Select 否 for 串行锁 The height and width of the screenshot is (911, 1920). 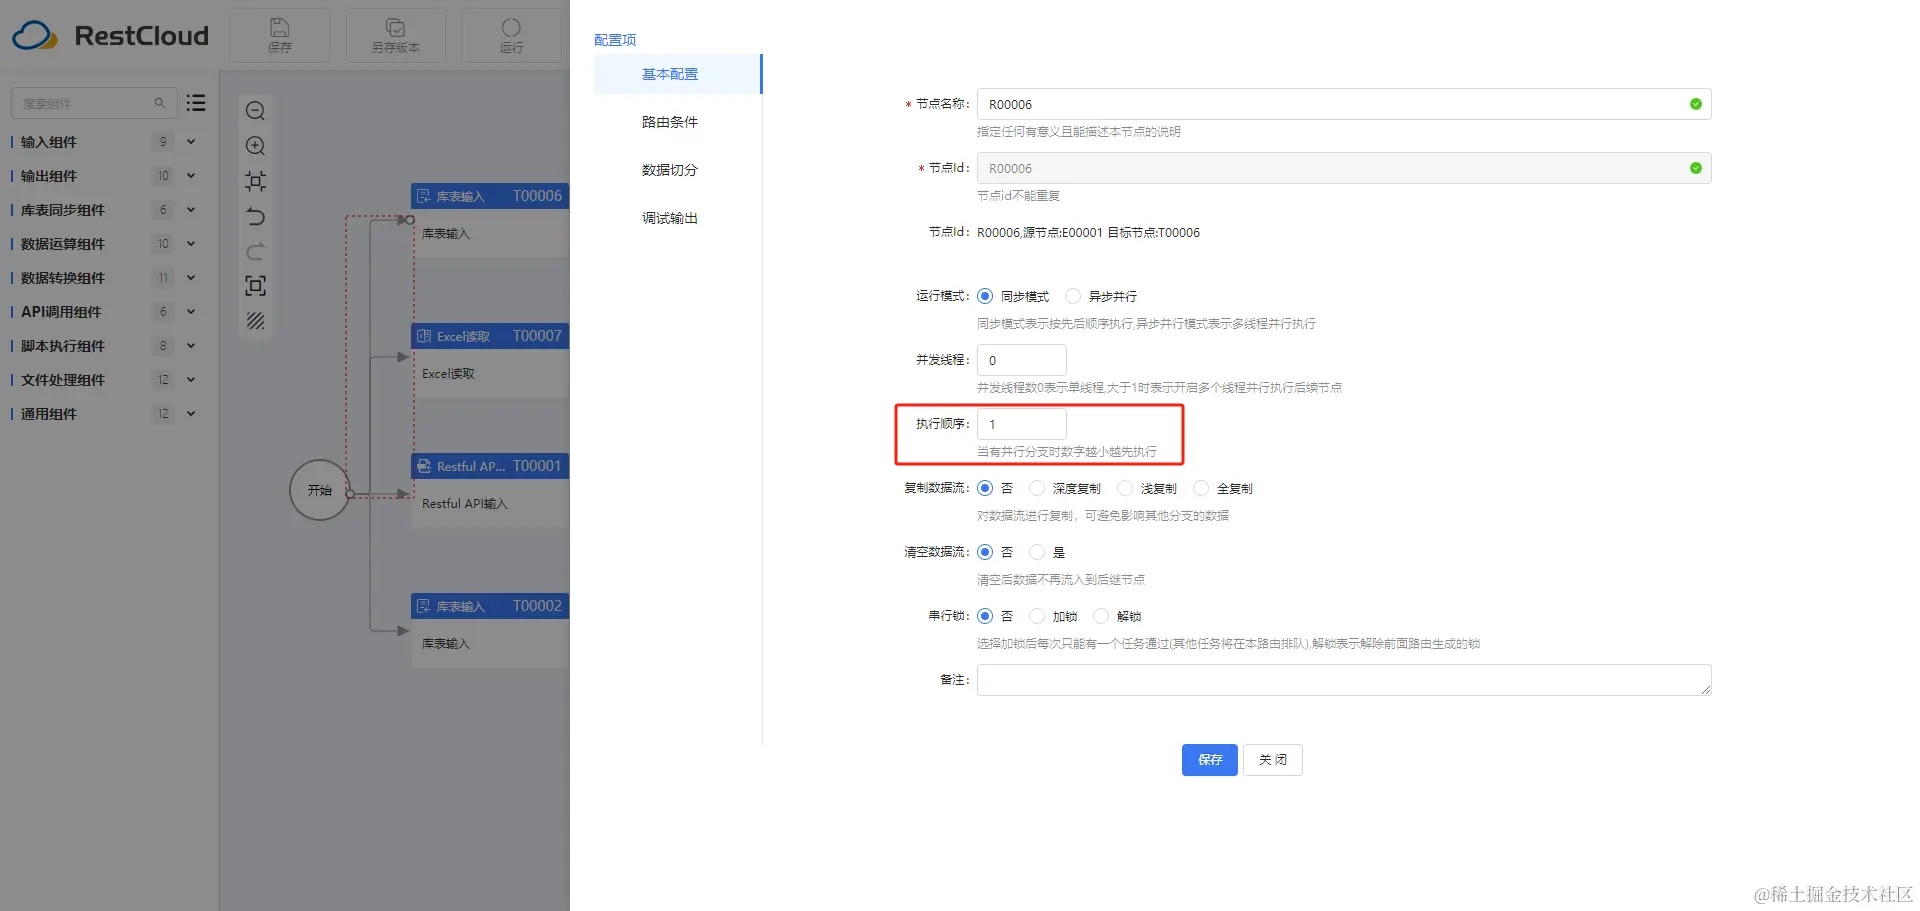click(x=985, y=616)
